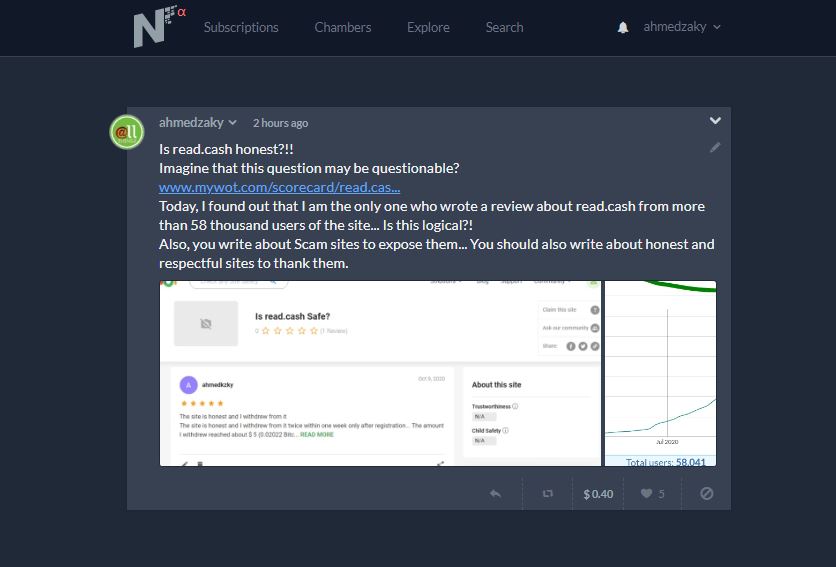This screenshot has width=836, height=567.
Task: Open the Search page
Action: (504, 27)
